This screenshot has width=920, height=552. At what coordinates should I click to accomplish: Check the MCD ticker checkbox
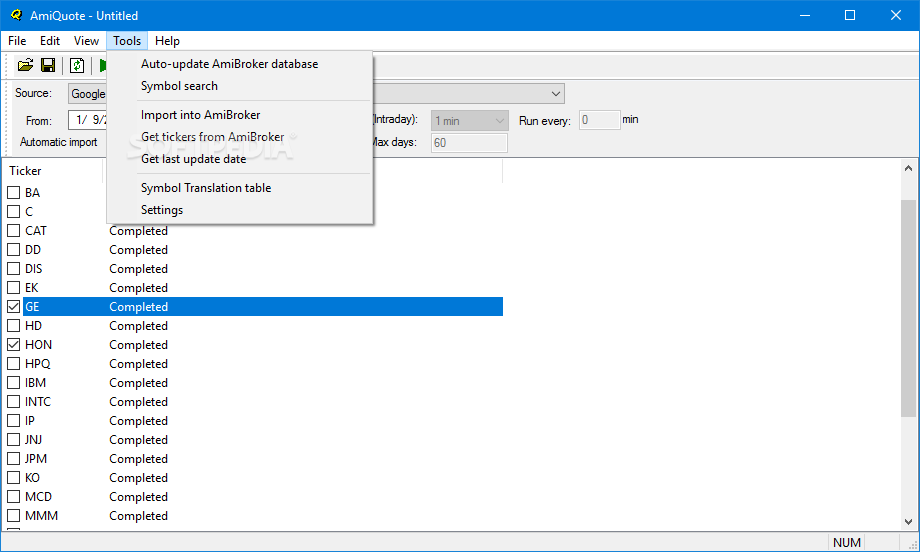(x=13, y=496)
